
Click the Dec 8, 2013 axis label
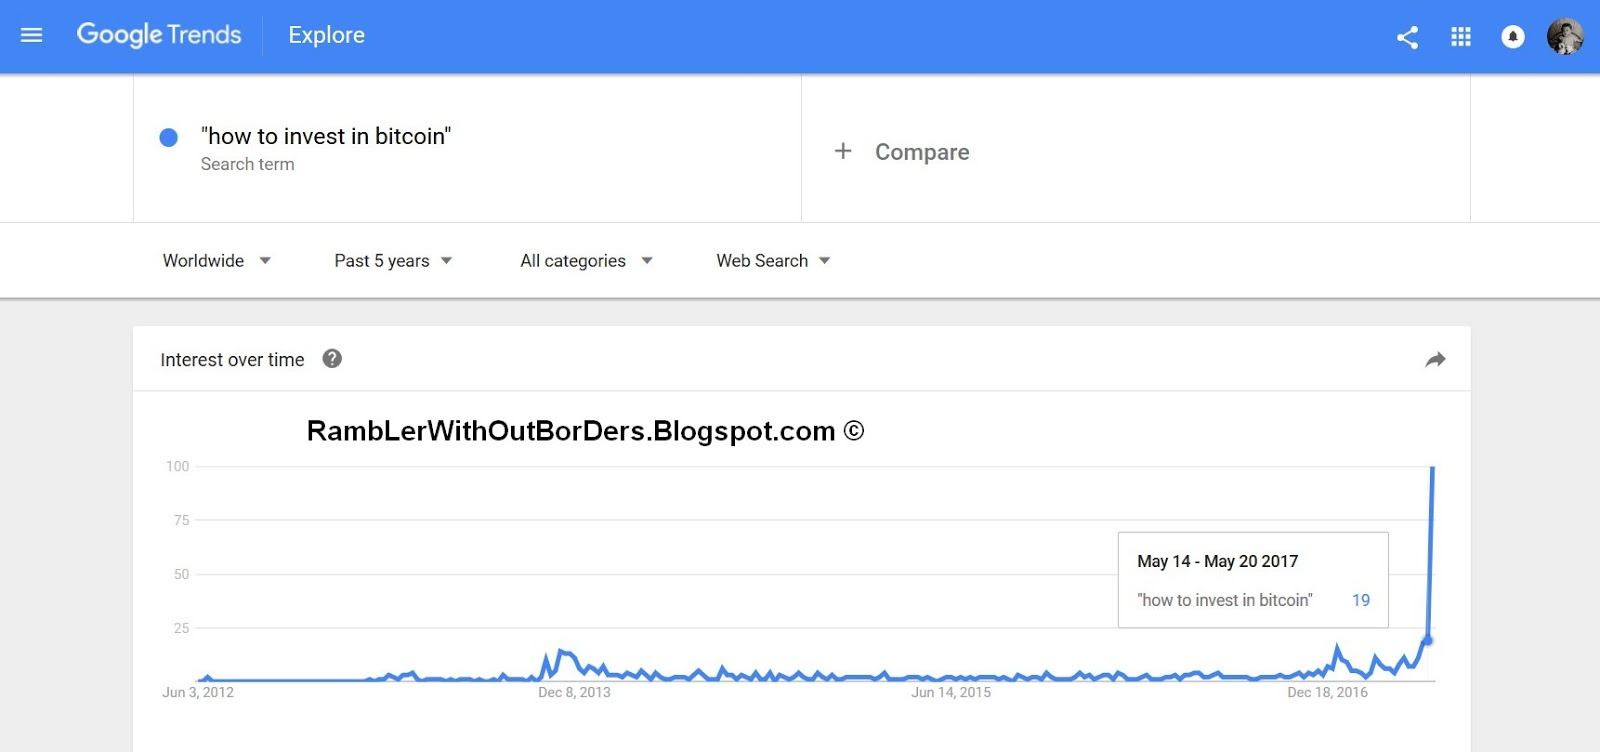point(574,692)
